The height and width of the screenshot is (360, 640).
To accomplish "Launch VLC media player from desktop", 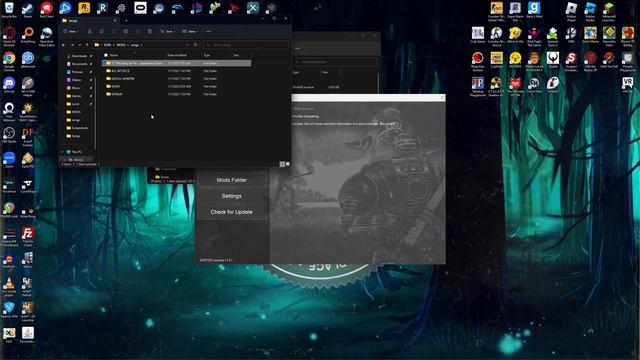I will point(9,286).
